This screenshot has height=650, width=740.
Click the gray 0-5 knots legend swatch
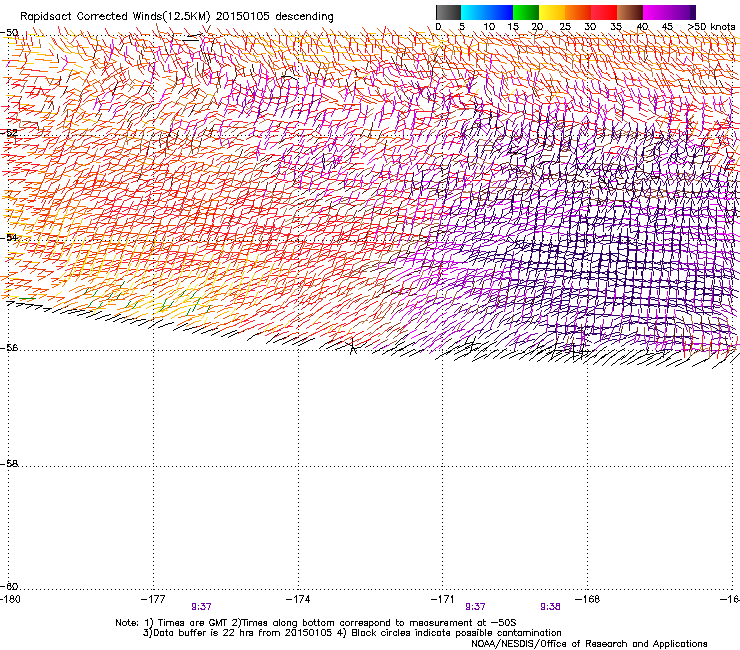[x=448, y=12]
